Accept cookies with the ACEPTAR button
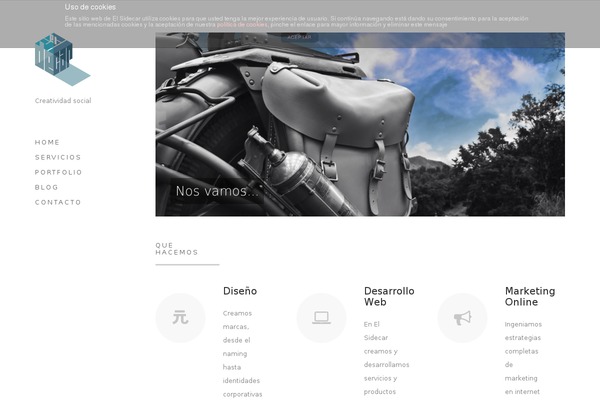 pyautogui.click(x=300, y=37)
